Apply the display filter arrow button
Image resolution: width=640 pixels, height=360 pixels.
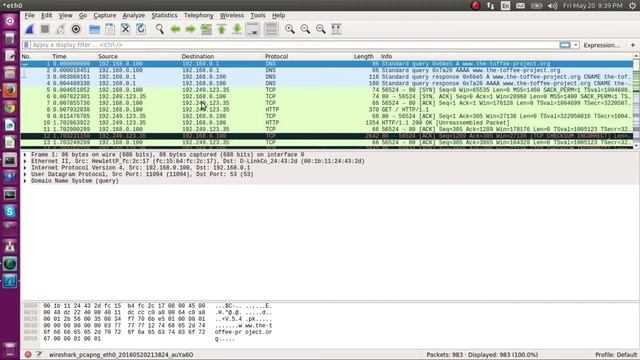(565, 45)
